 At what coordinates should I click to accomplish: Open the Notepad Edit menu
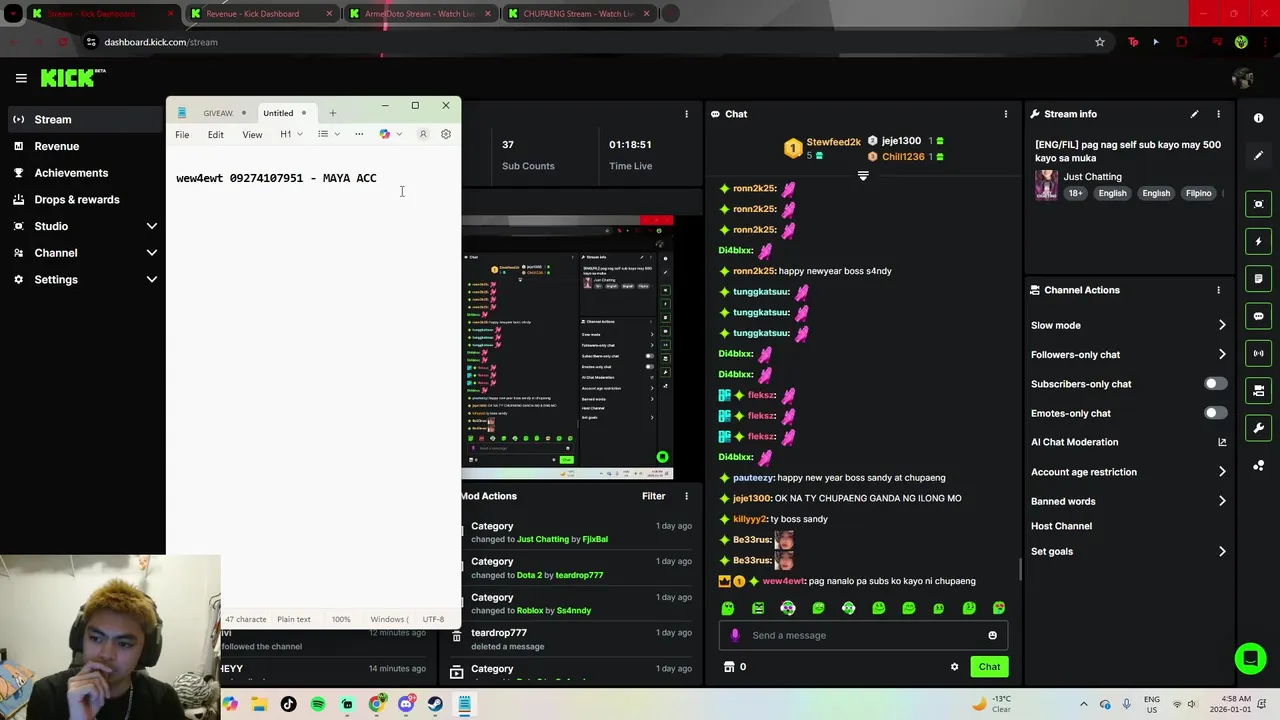point(215,134)
